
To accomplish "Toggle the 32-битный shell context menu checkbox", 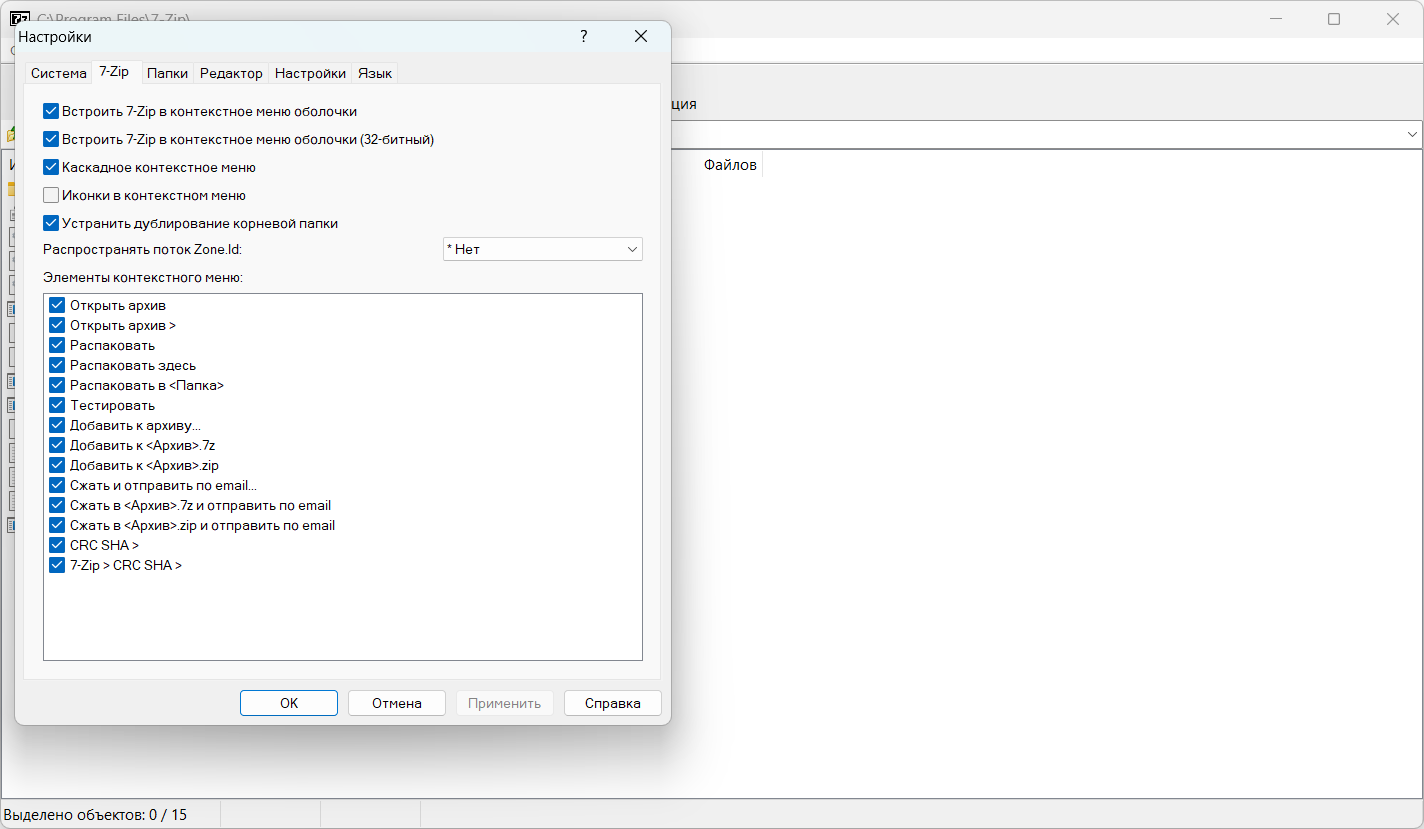I will pos(51,139).
